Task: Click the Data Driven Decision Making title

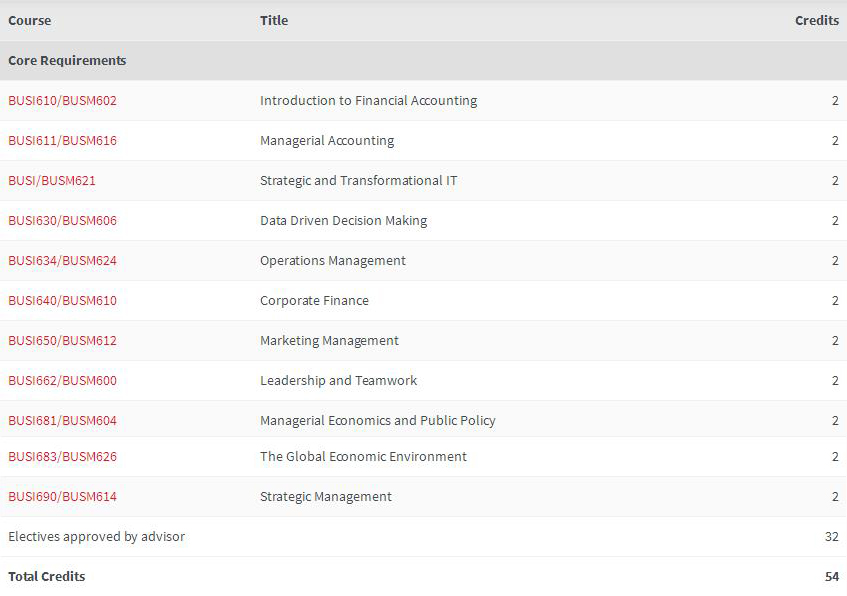Action: [x=343, y=221]
